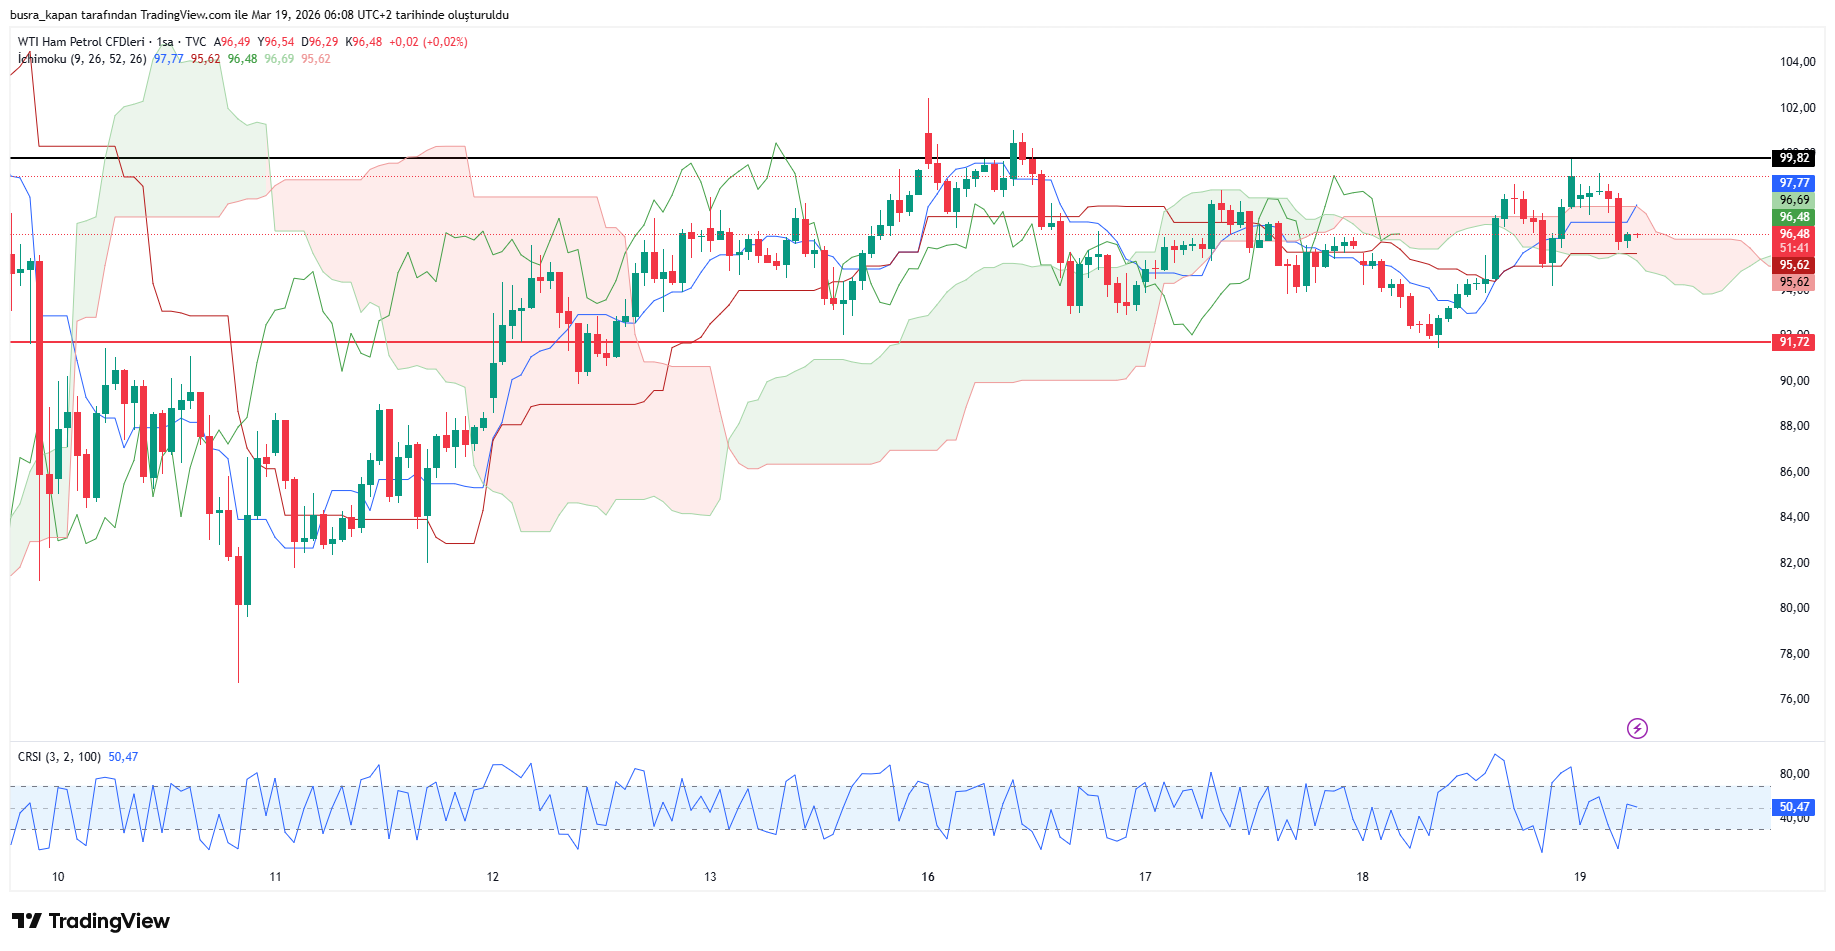Click date 19 on the time axis

pyautogui.click(x=1580, y=877)
